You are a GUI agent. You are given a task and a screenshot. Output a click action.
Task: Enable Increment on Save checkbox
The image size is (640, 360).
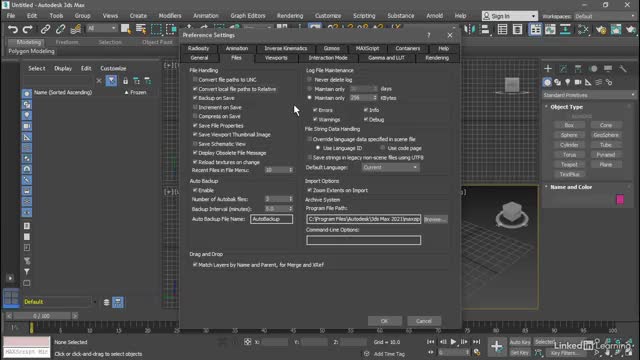click(195, 107)
